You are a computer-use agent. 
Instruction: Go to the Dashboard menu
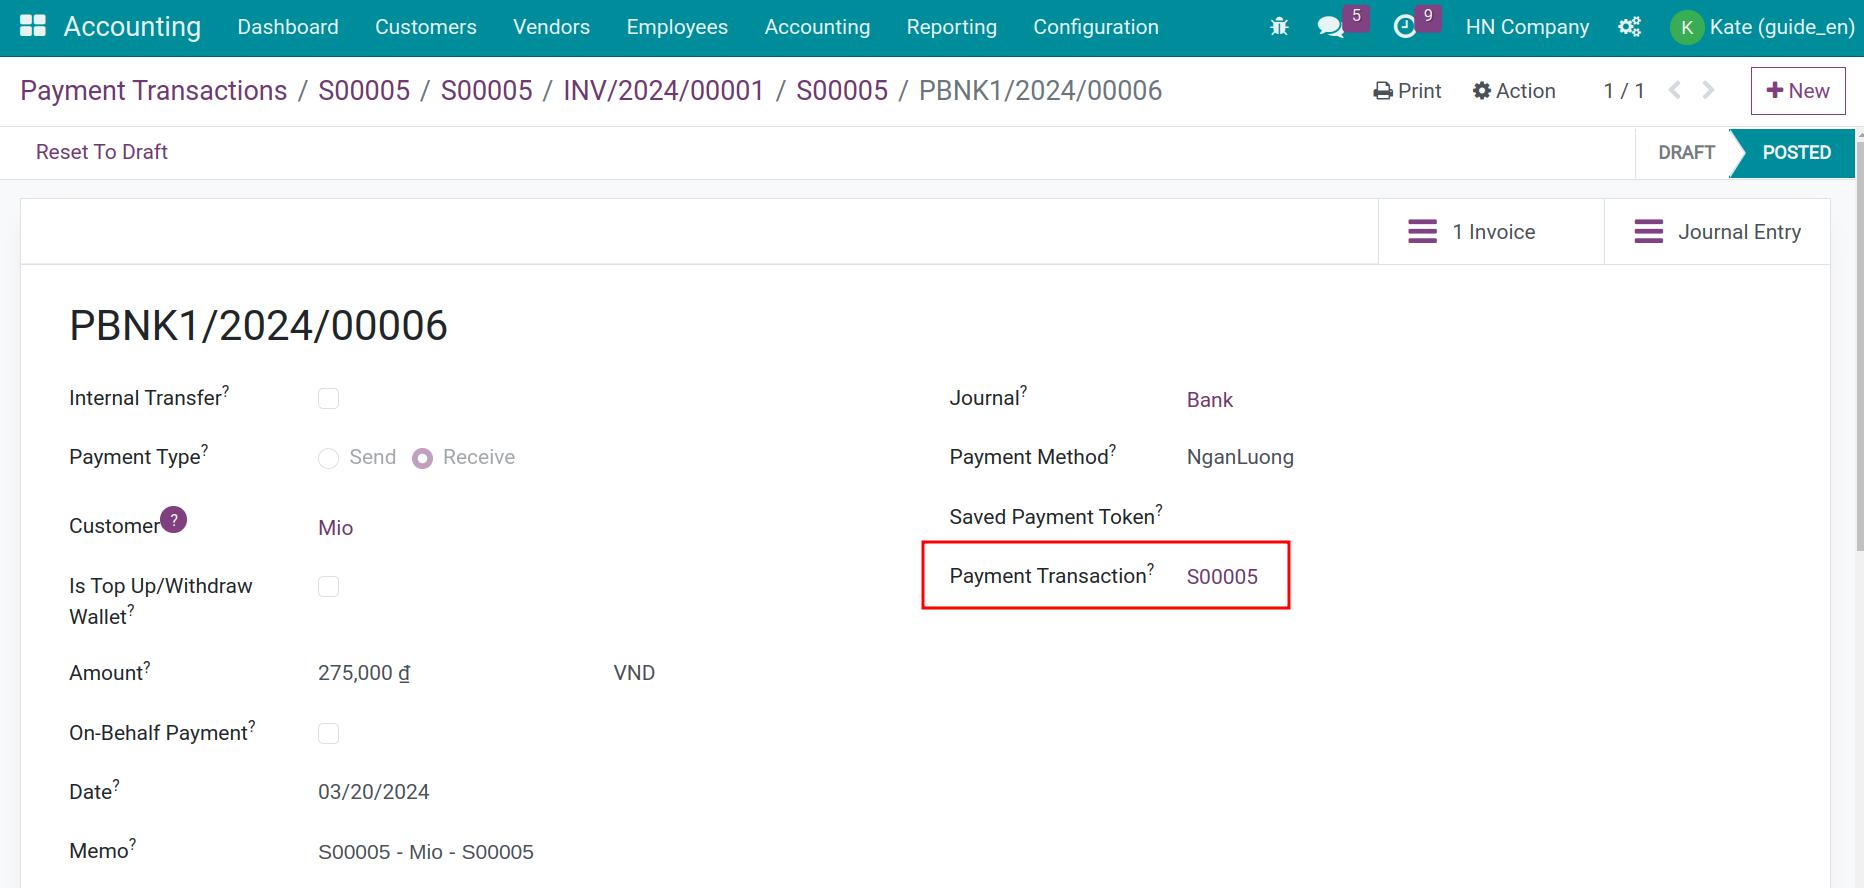tap(288, 27)
